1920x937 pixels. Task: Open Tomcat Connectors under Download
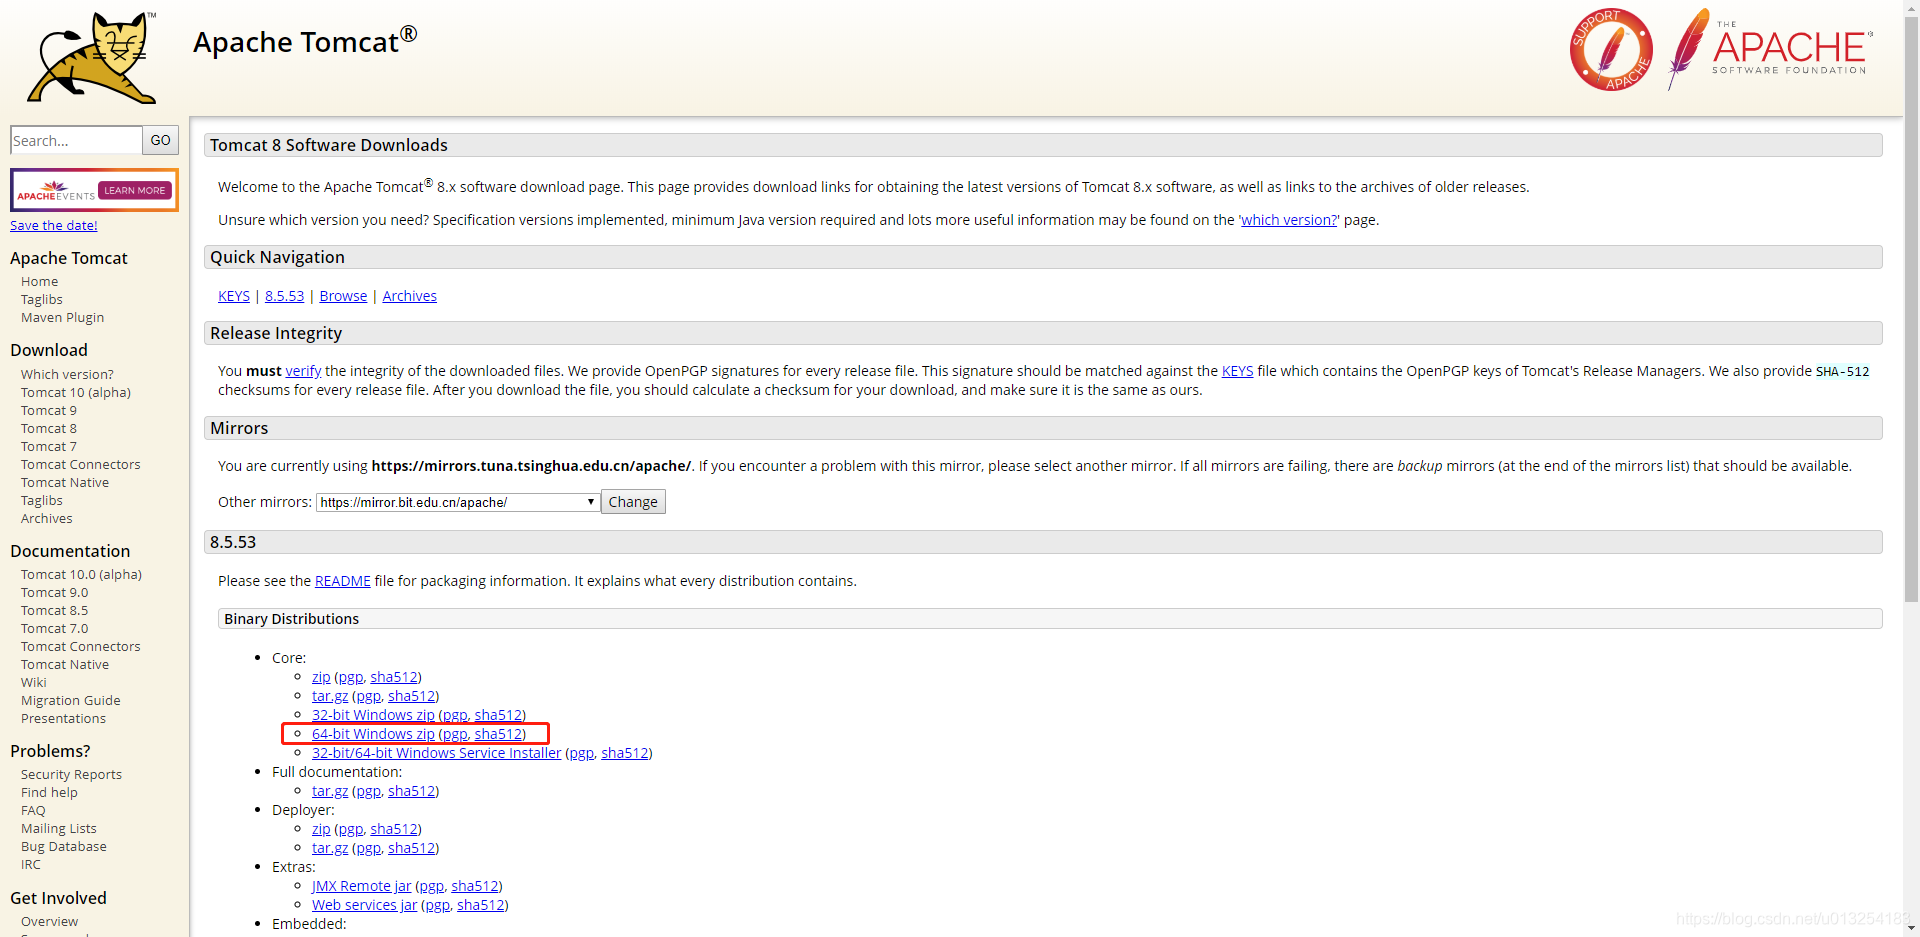click(x=80, y=465)
